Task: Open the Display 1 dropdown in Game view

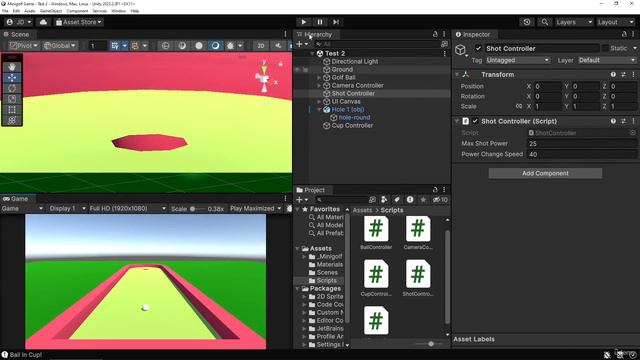Action: click(x=67, y=209)
